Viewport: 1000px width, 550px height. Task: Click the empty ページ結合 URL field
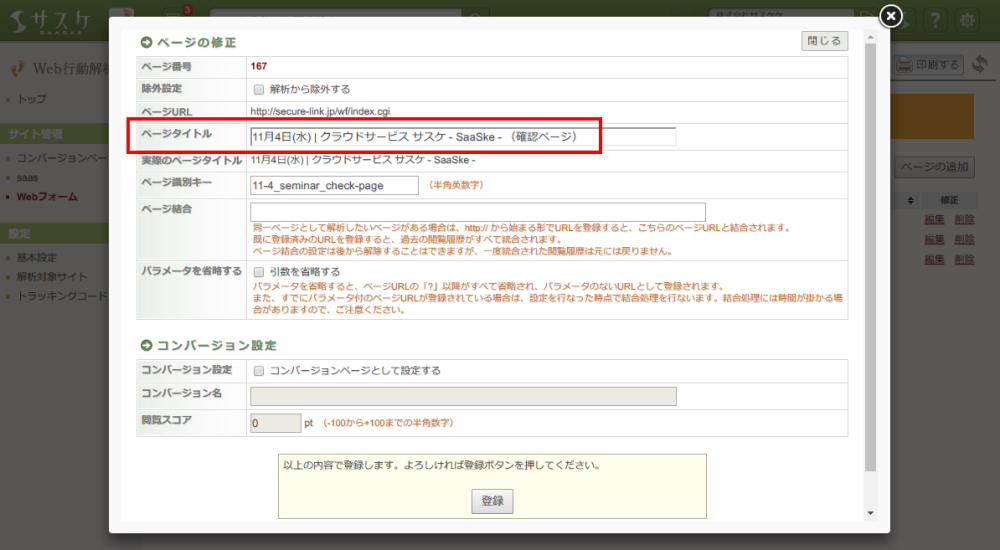pyautogui.click(x=478, y=212)
